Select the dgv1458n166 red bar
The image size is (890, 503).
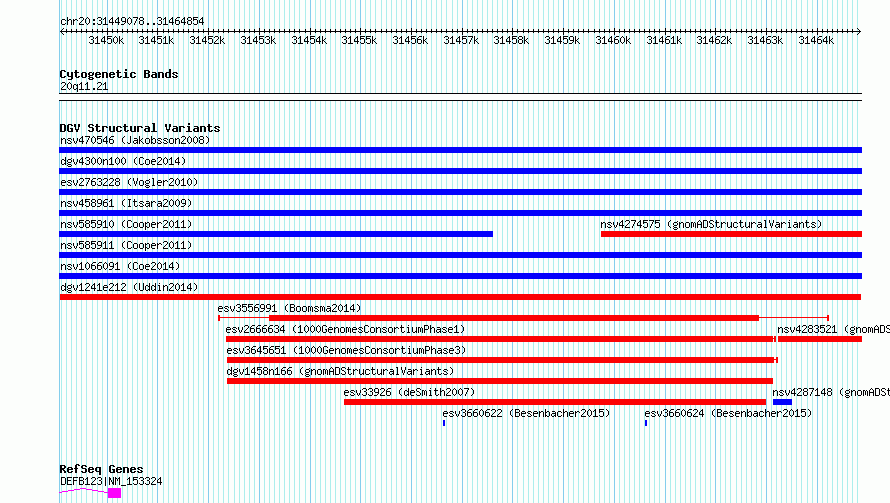coord(499,381)
